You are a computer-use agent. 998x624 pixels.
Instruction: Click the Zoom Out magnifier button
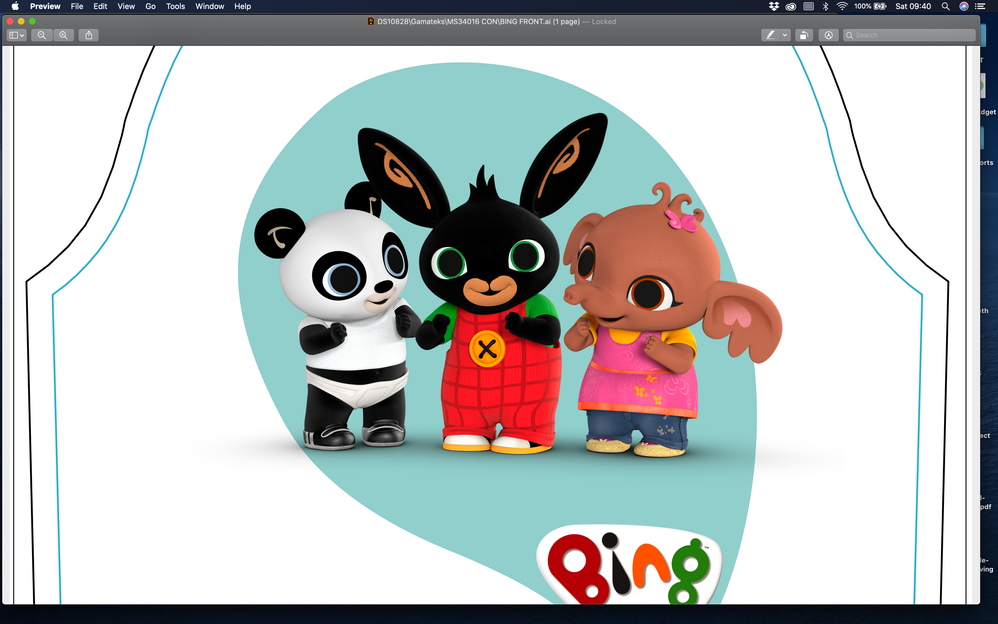[x=41, y=35]
